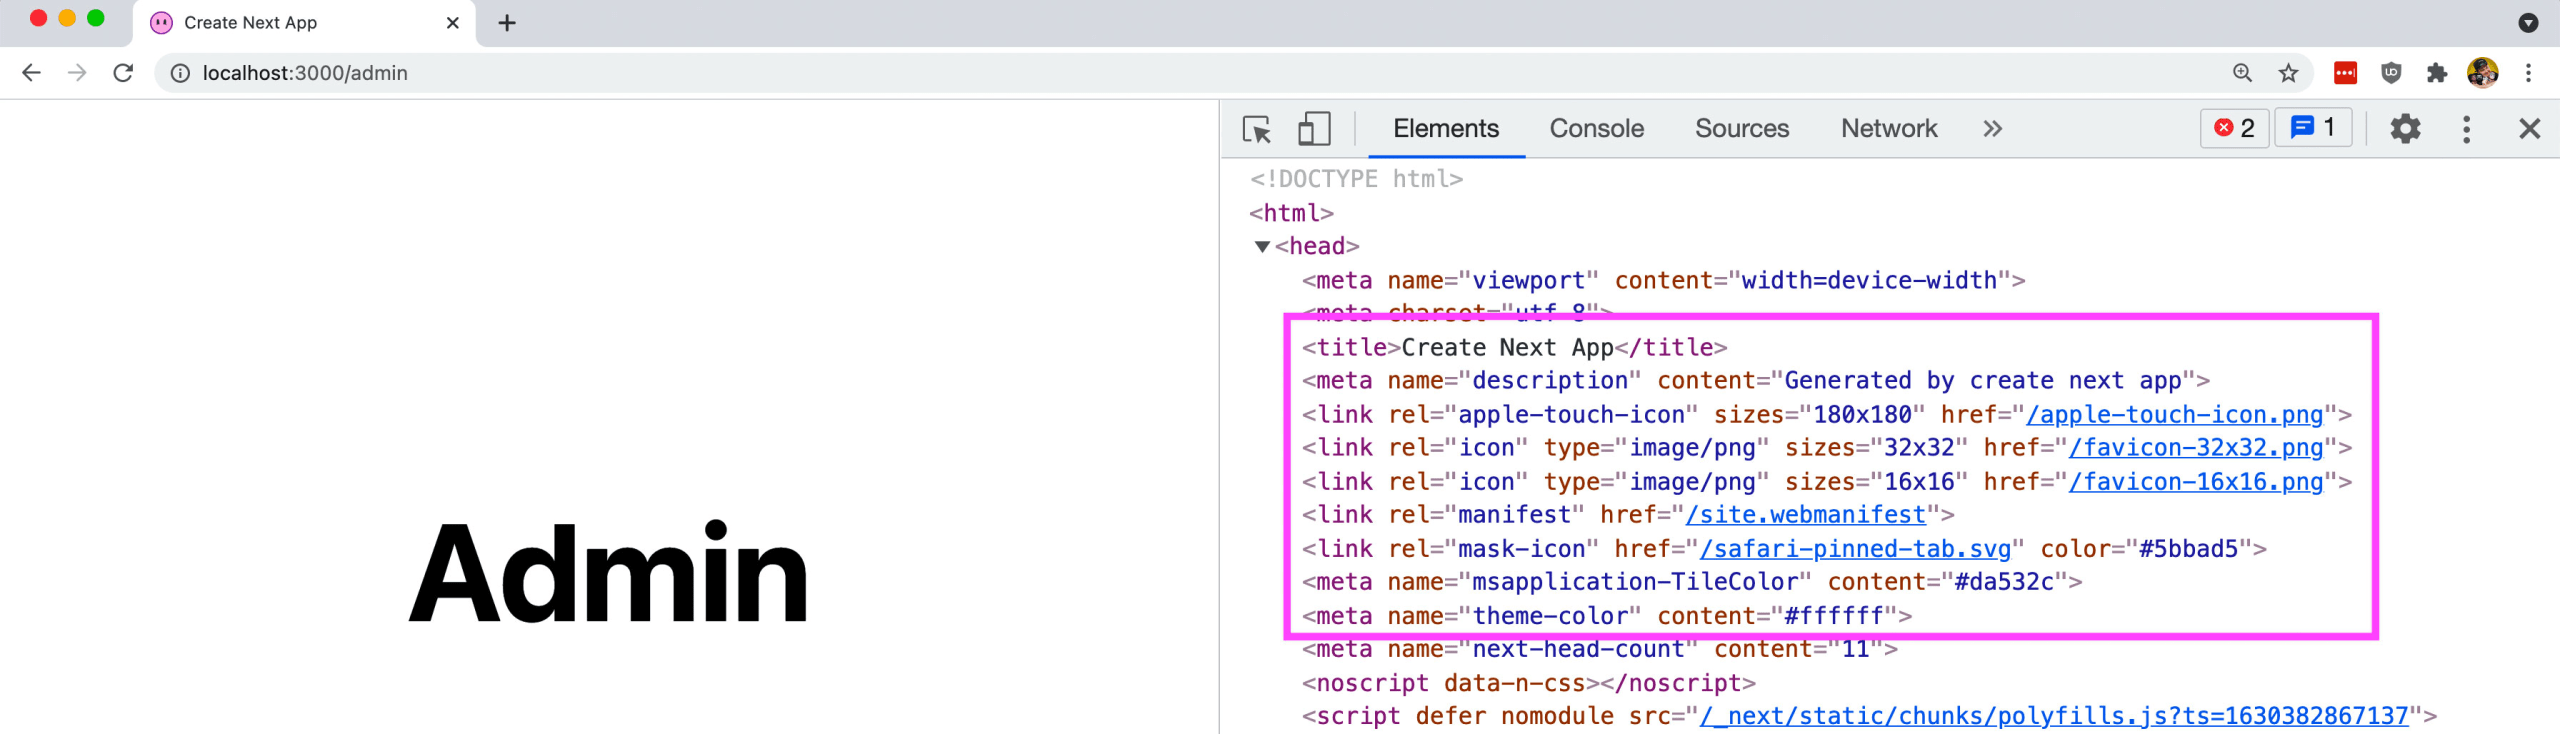Select the html element node
The image size is (2560, 734).
[x=1291, y=213]
